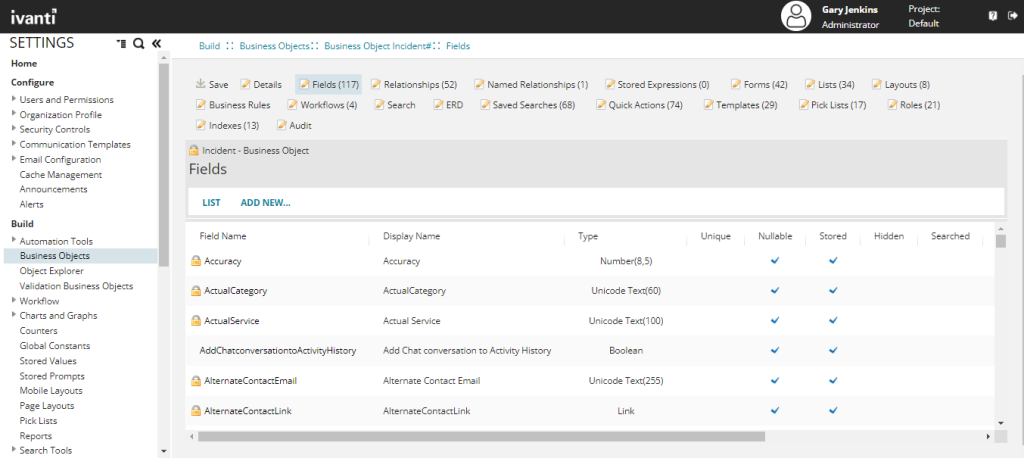This screenshot has width=1024, height=474.
Task: Toggle Stored check for ActualCategory field
Action: tap(833, 291)
